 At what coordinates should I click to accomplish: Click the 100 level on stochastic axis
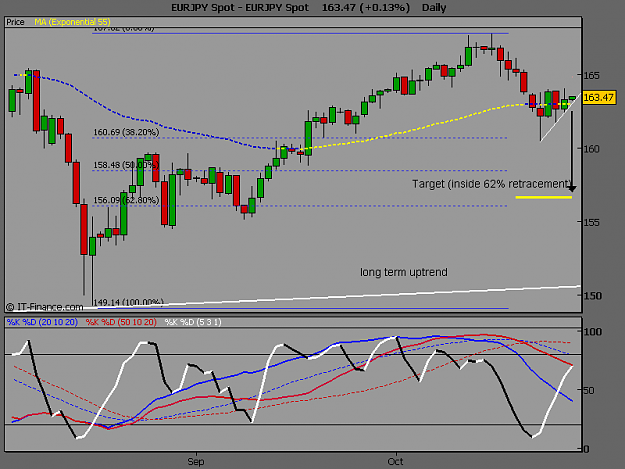point(593,332)
